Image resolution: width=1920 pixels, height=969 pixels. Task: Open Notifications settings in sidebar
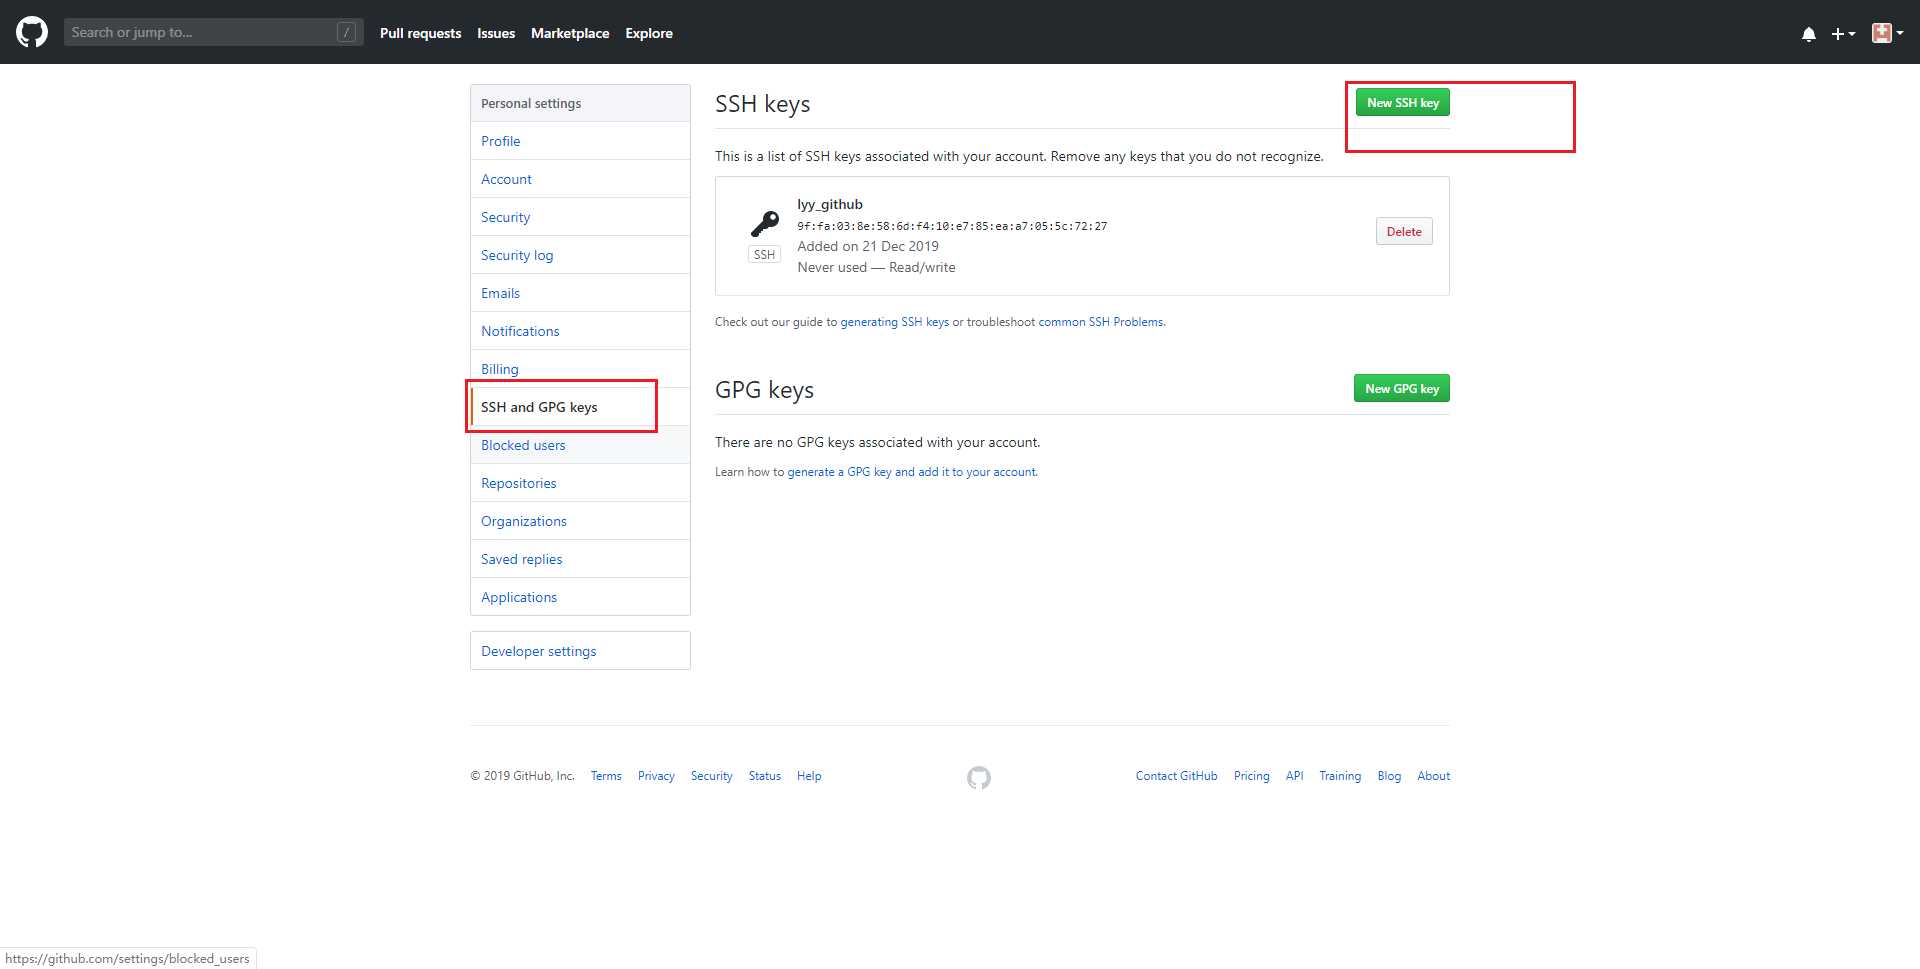click(x=580, y=331)
